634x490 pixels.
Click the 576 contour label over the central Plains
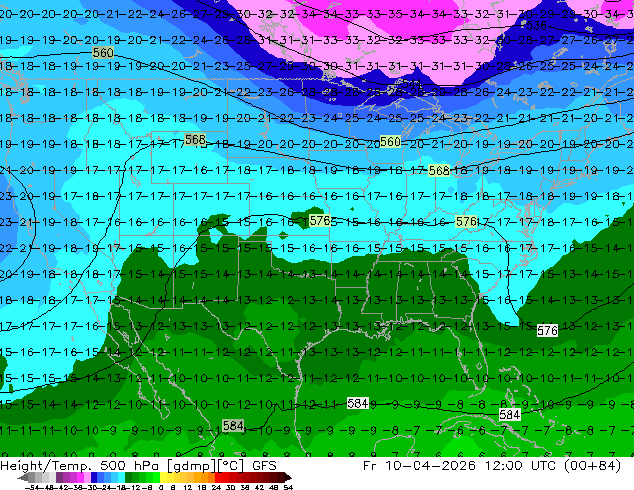point(320,221)
